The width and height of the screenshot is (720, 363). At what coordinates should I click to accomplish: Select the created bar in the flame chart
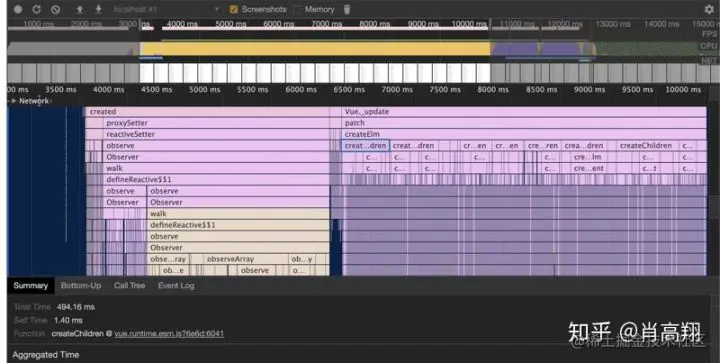pos(208,112)
